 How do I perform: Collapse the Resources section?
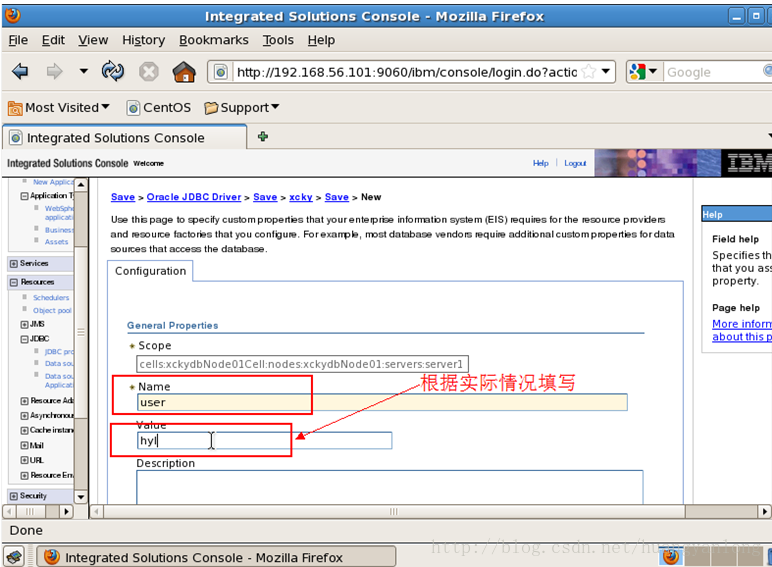click(x=14, y=283)
